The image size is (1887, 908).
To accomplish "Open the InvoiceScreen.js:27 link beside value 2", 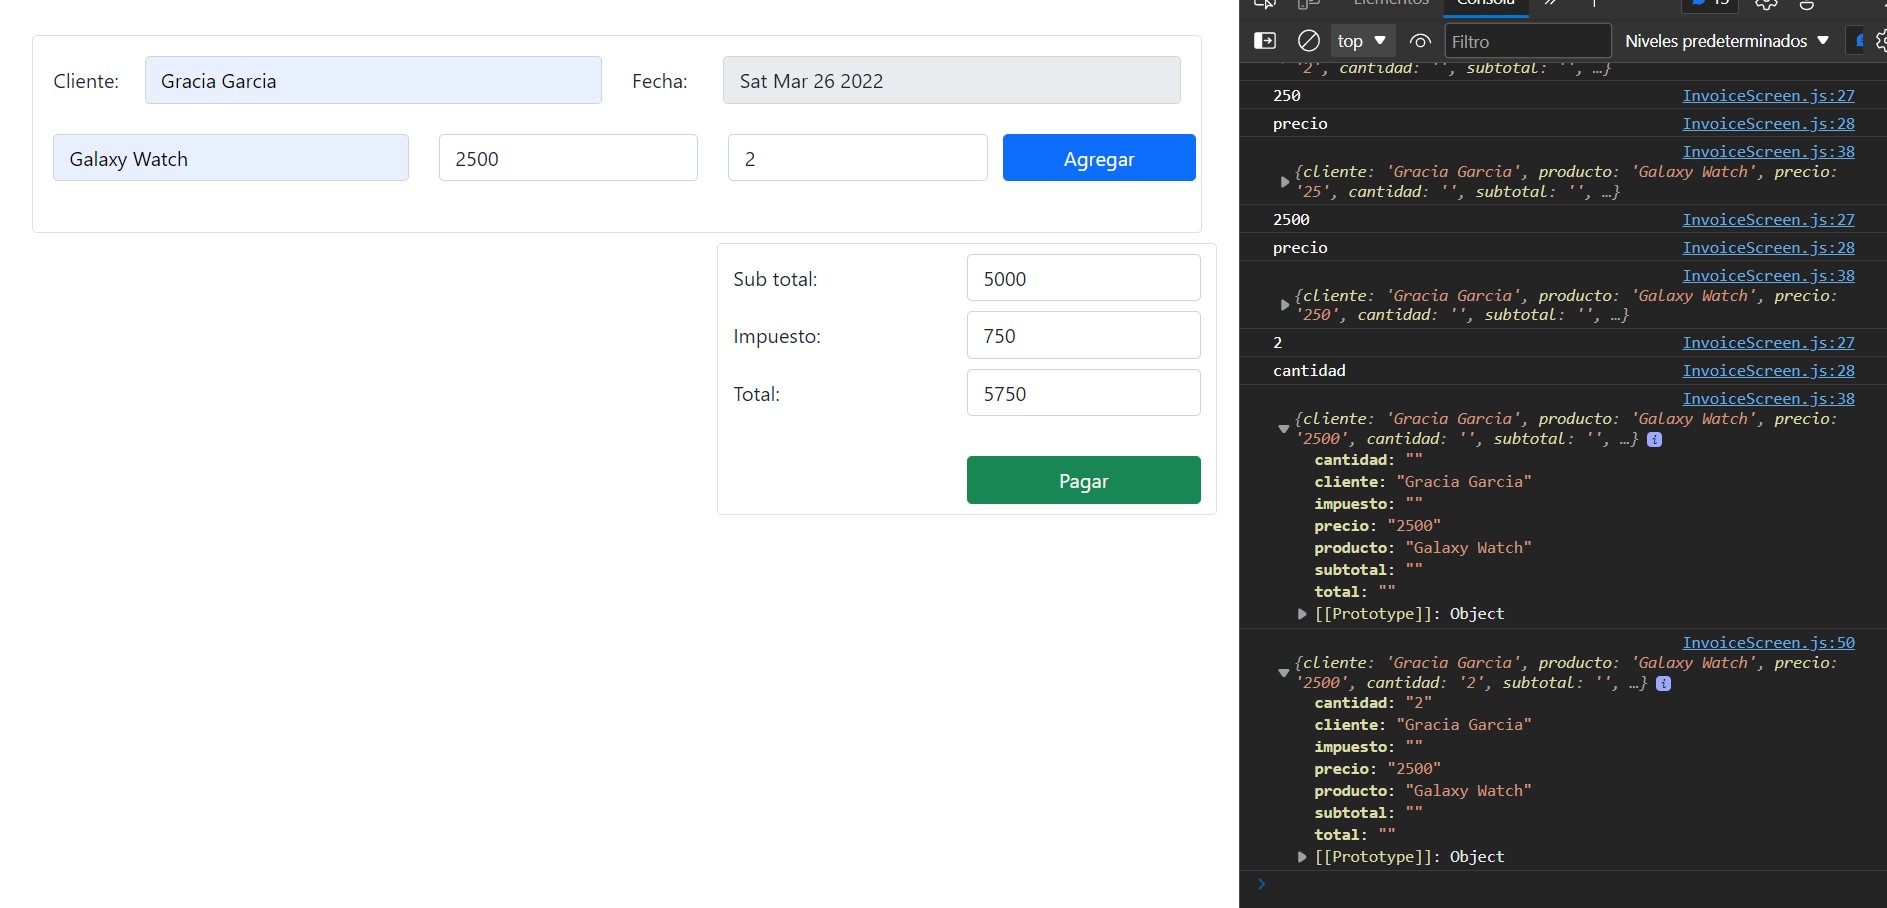I will click(x=1768, y=342).
